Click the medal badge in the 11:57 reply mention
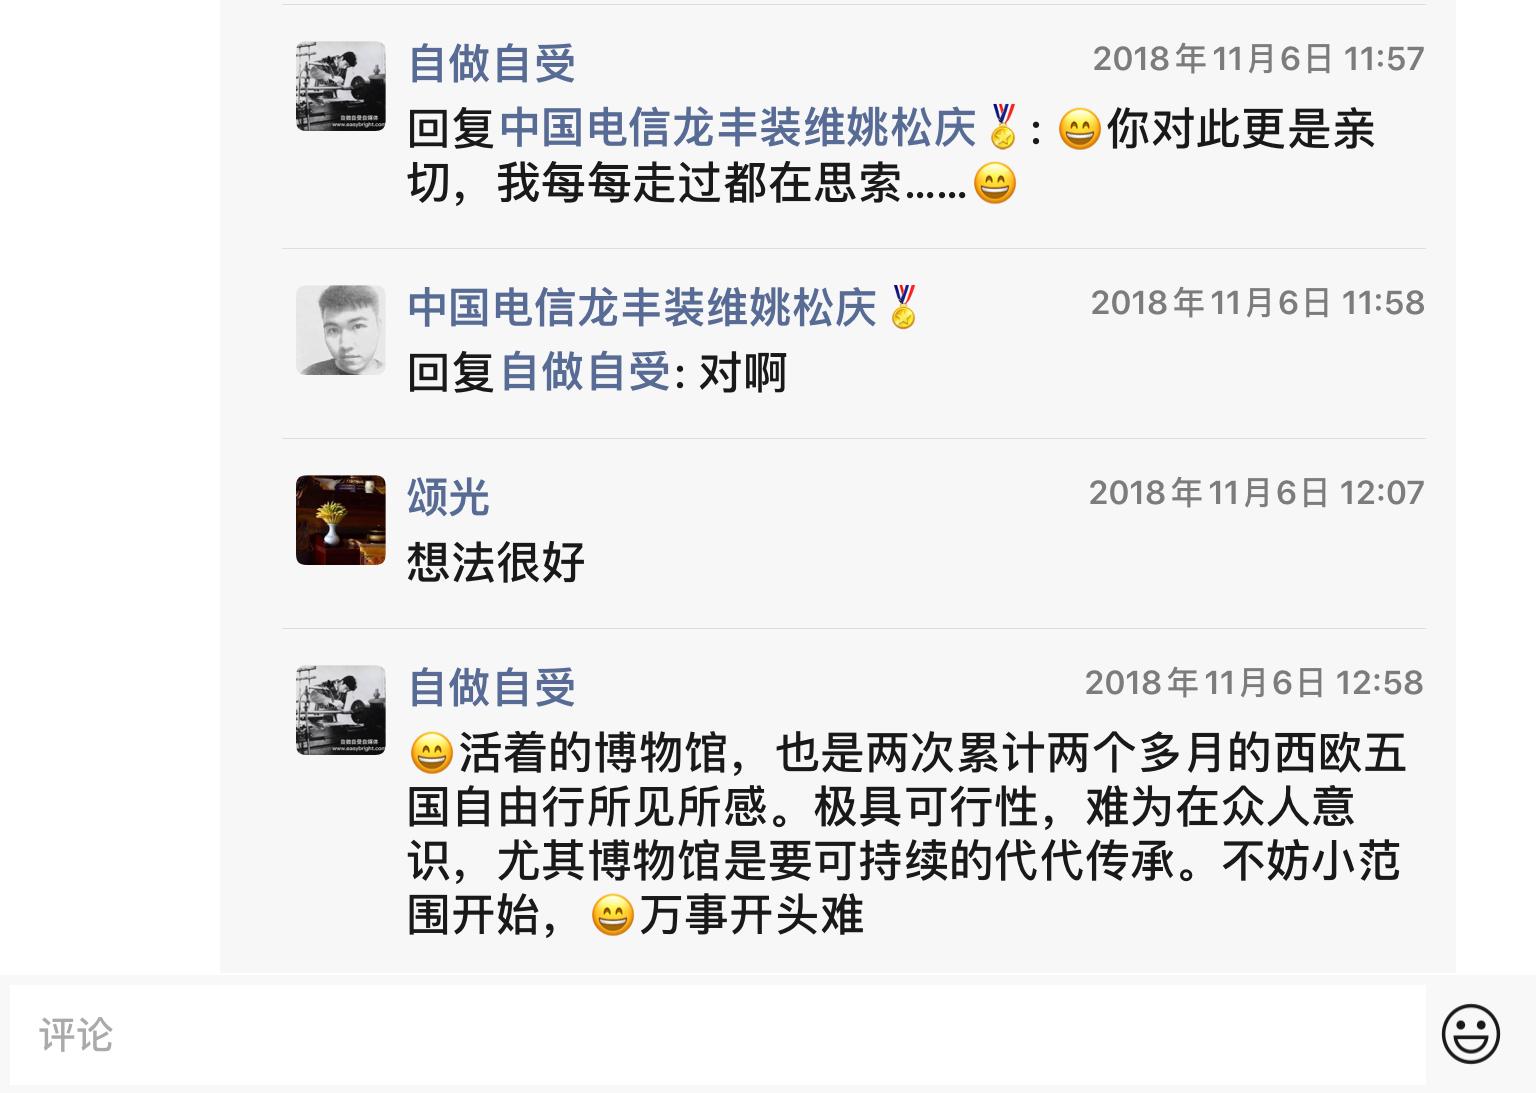This screenshot has width=1536, height=1093. (x=1001, y=128)
